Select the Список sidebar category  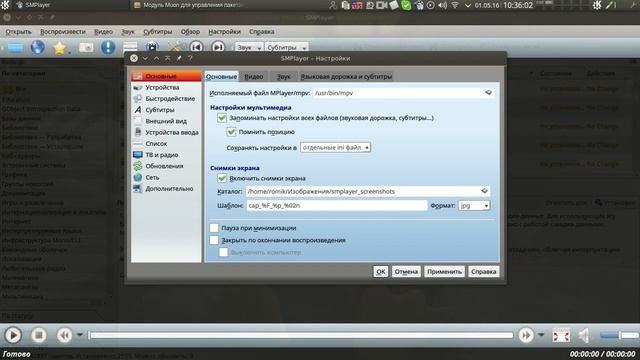pos(167,144)
